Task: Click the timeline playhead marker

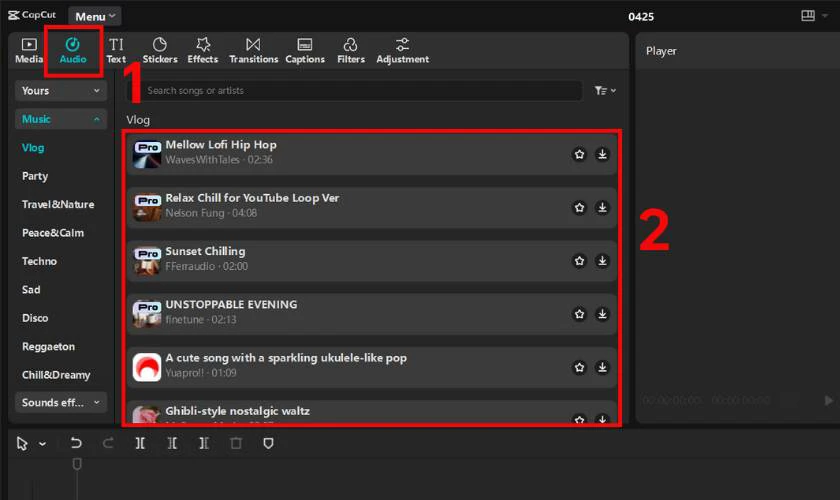Action: click(x=77, y=464)
